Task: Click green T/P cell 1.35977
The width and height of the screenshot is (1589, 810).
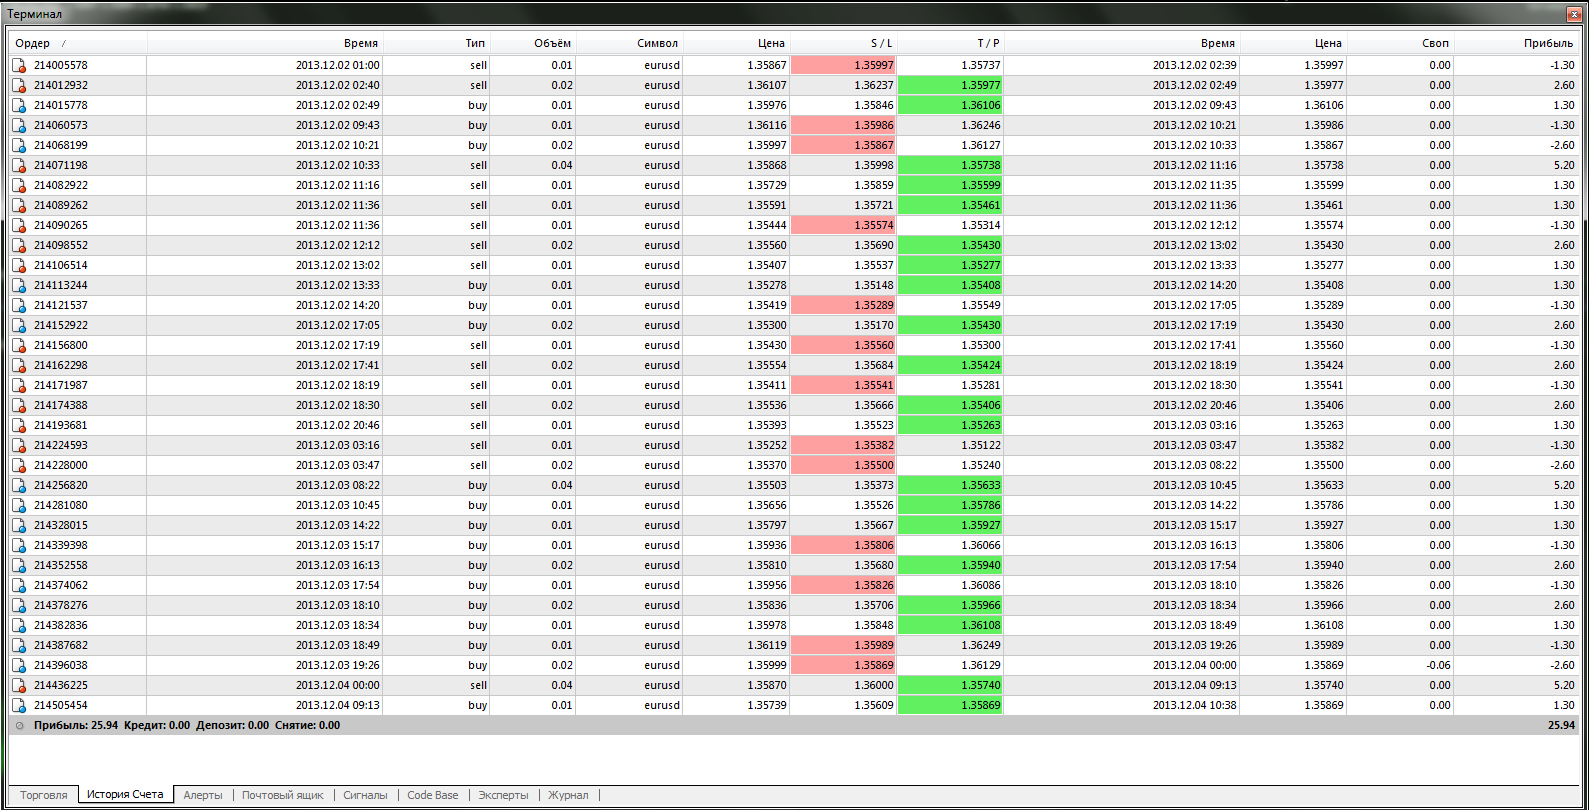Action: point(951,85)
